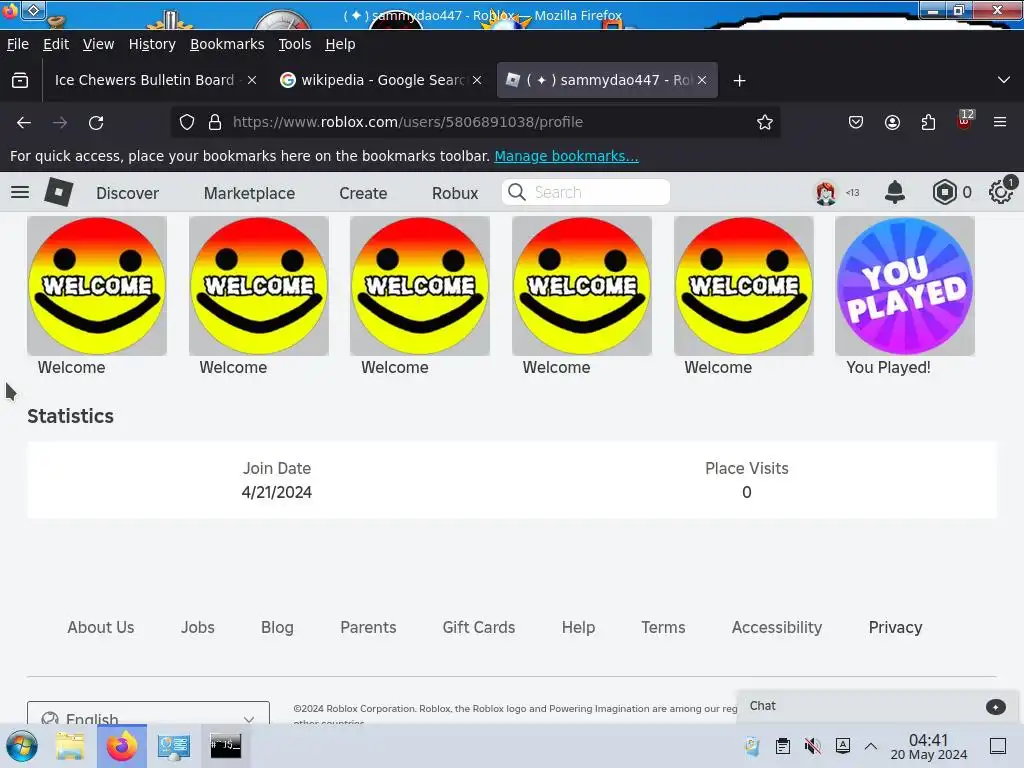This screenshot has height=768, width=1024.
Task: Open the Start menu orb in the taskbar
Action: click(x=22, y=746)
